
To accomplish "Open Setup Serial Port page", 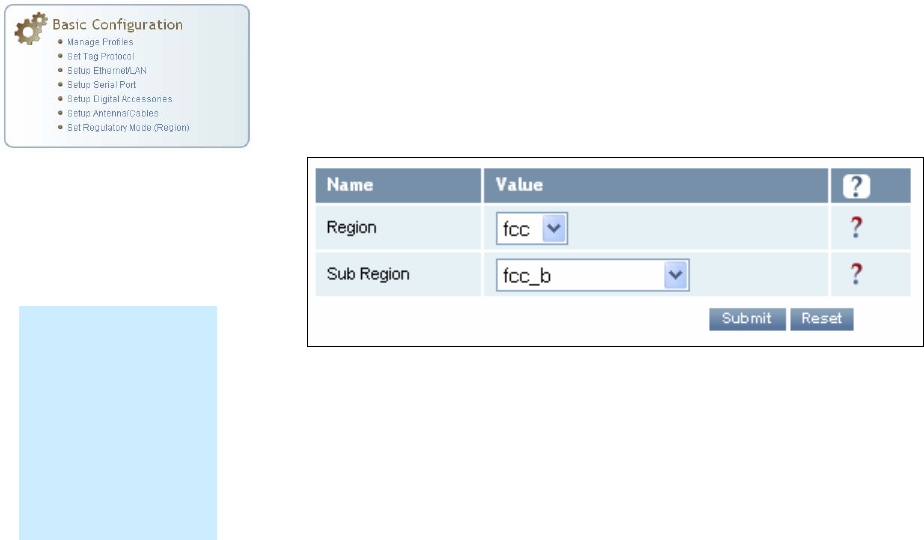I will pyautogui.click(x=101, y=84).
